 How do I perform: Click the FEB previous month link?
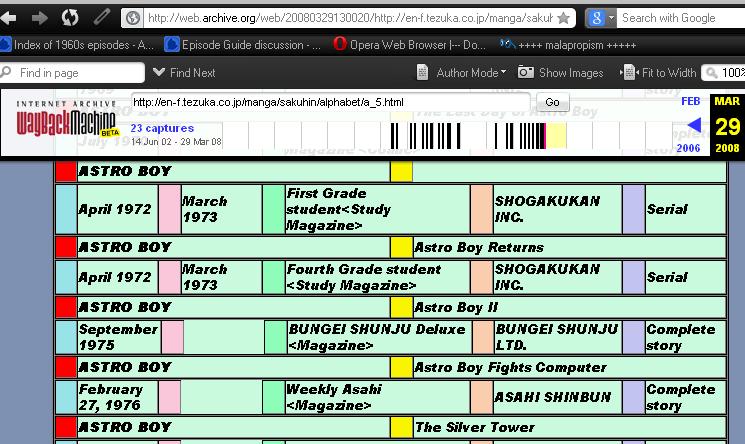[x=690, y=101]
